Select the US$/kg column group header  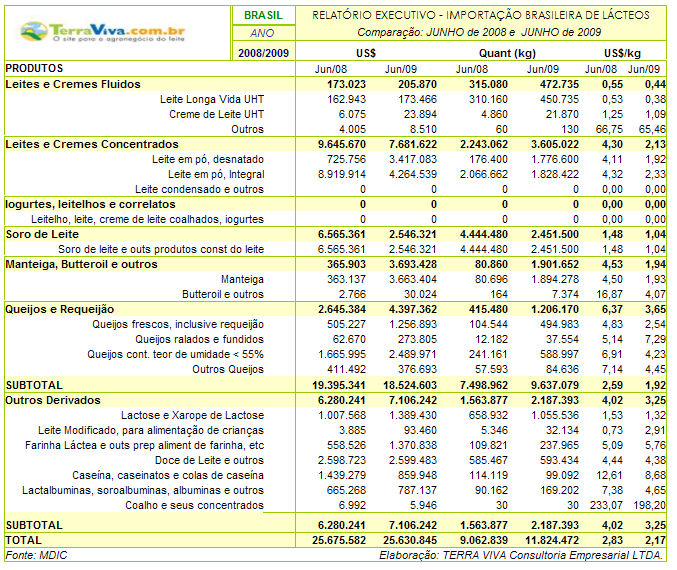pyautogui.click(x=622, y=53)
